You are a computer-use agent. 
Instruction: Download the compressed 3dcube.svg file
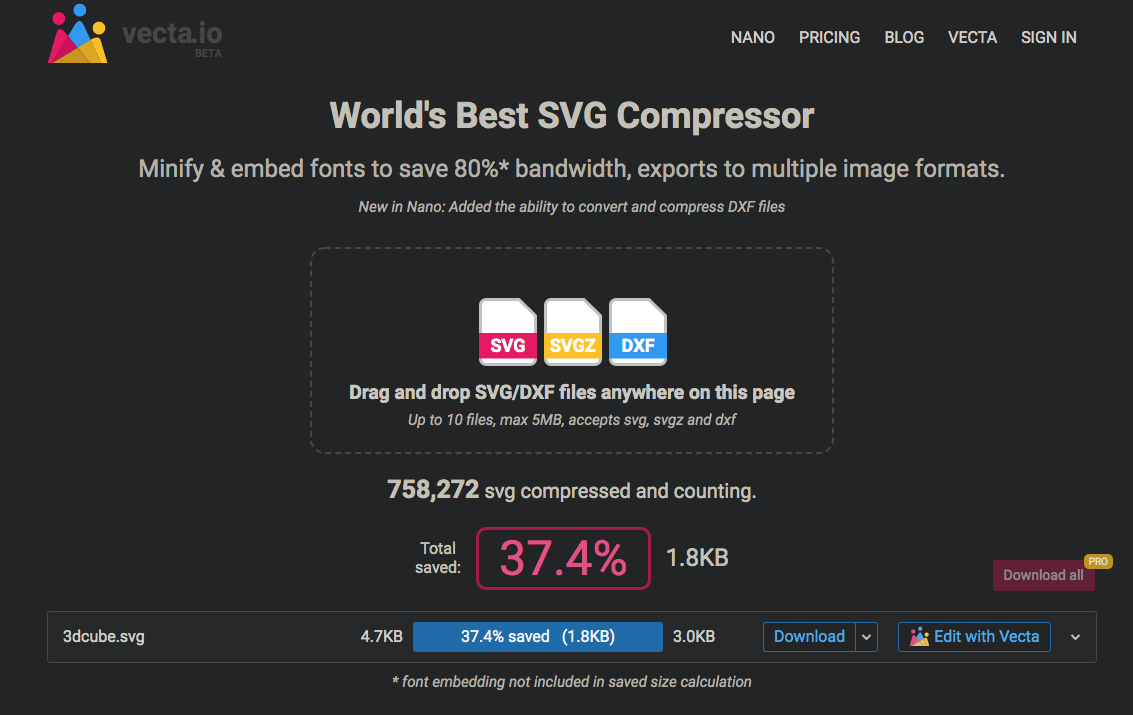(x=809, y=636)
